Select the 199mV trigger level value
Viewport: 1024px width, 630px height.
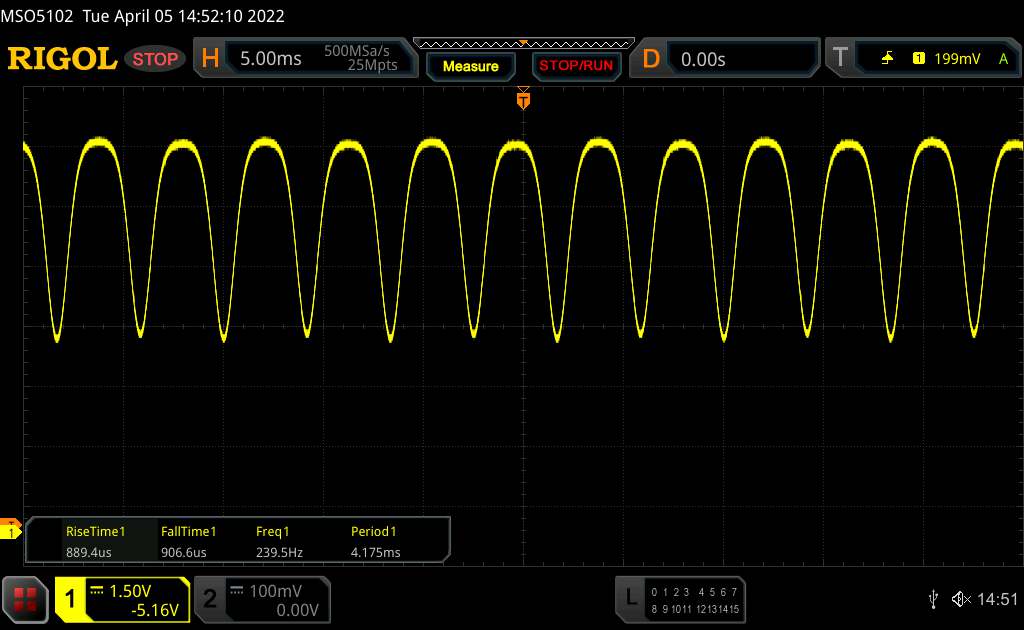tap(957, 59)
